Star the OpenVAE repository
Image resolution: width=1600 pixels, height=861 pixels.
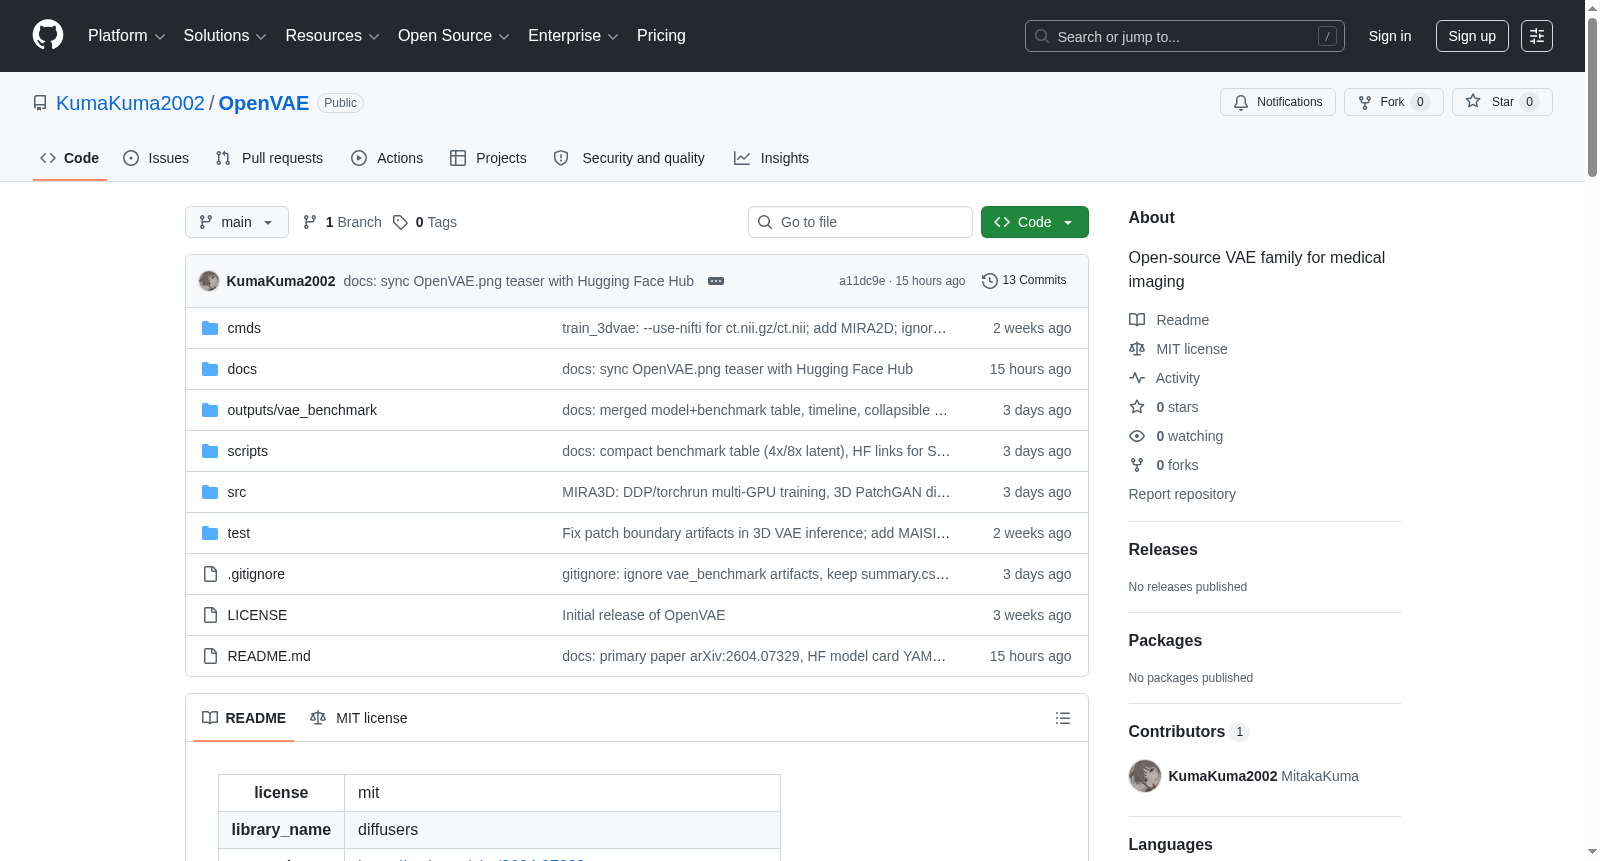1501,102
